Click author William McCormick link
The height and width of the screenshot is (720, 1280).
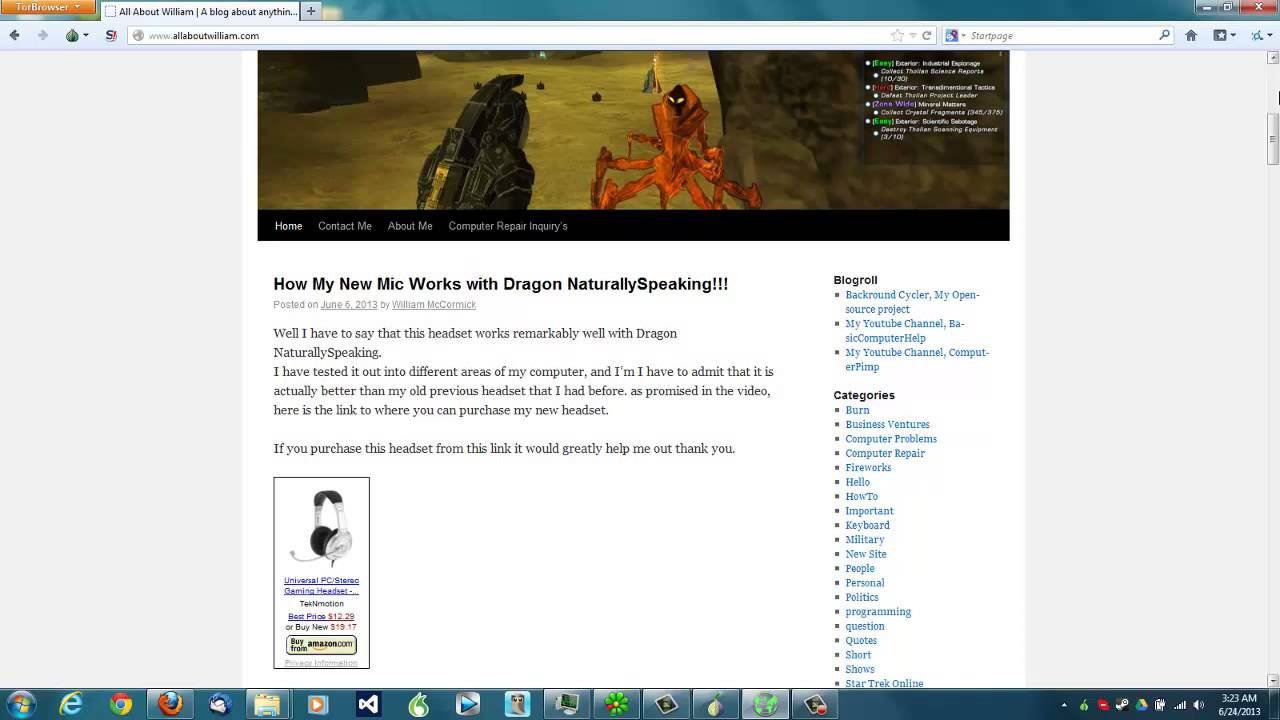click(x=434, y=305)
